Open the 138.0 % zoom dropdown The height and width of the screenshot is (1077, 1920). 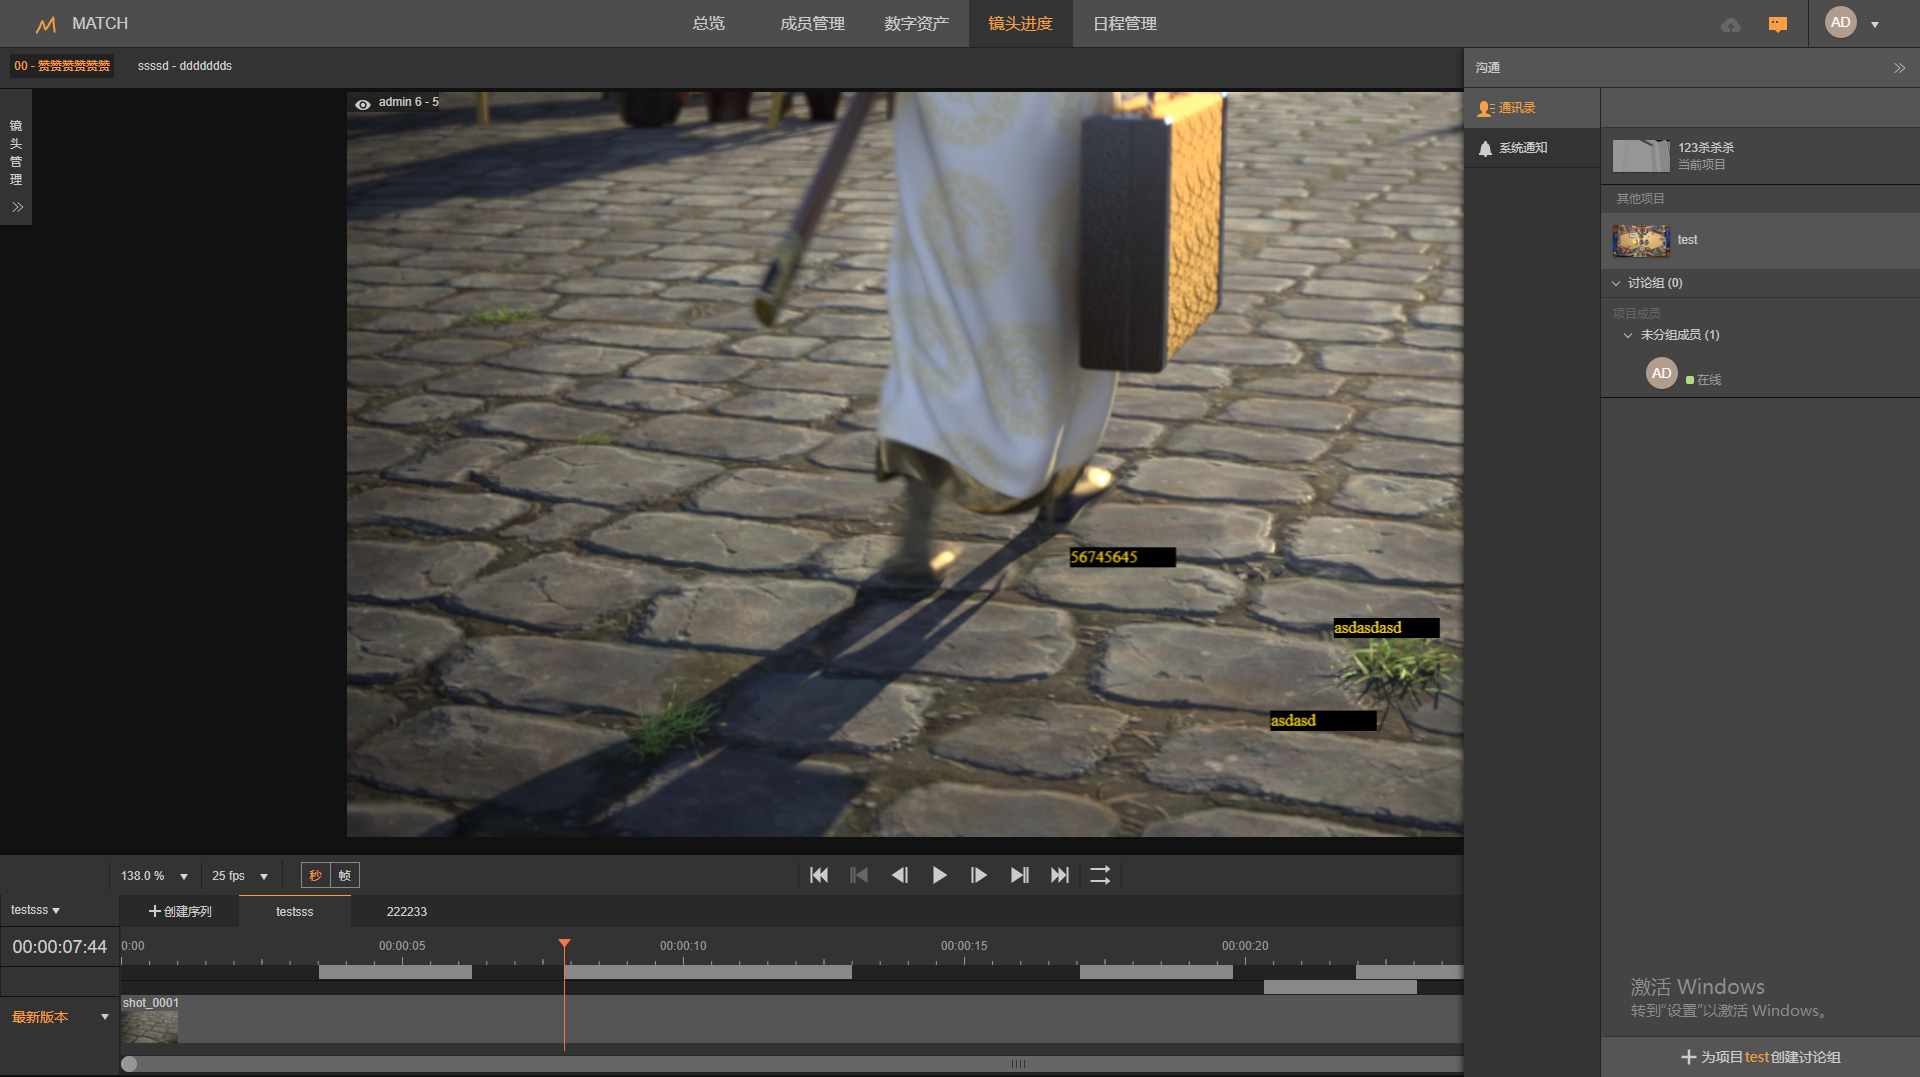[154, 876]
